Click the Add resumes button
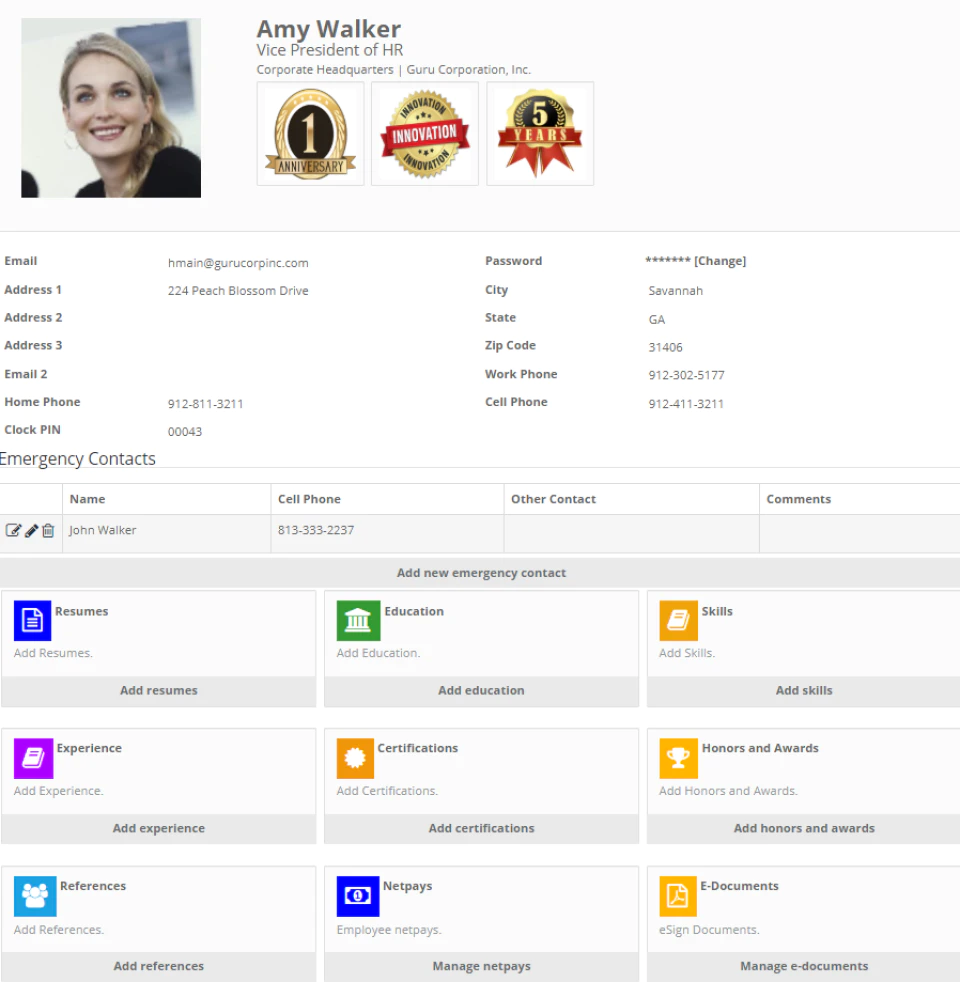This screenshot has width=960, height=982. coord(158,691)
